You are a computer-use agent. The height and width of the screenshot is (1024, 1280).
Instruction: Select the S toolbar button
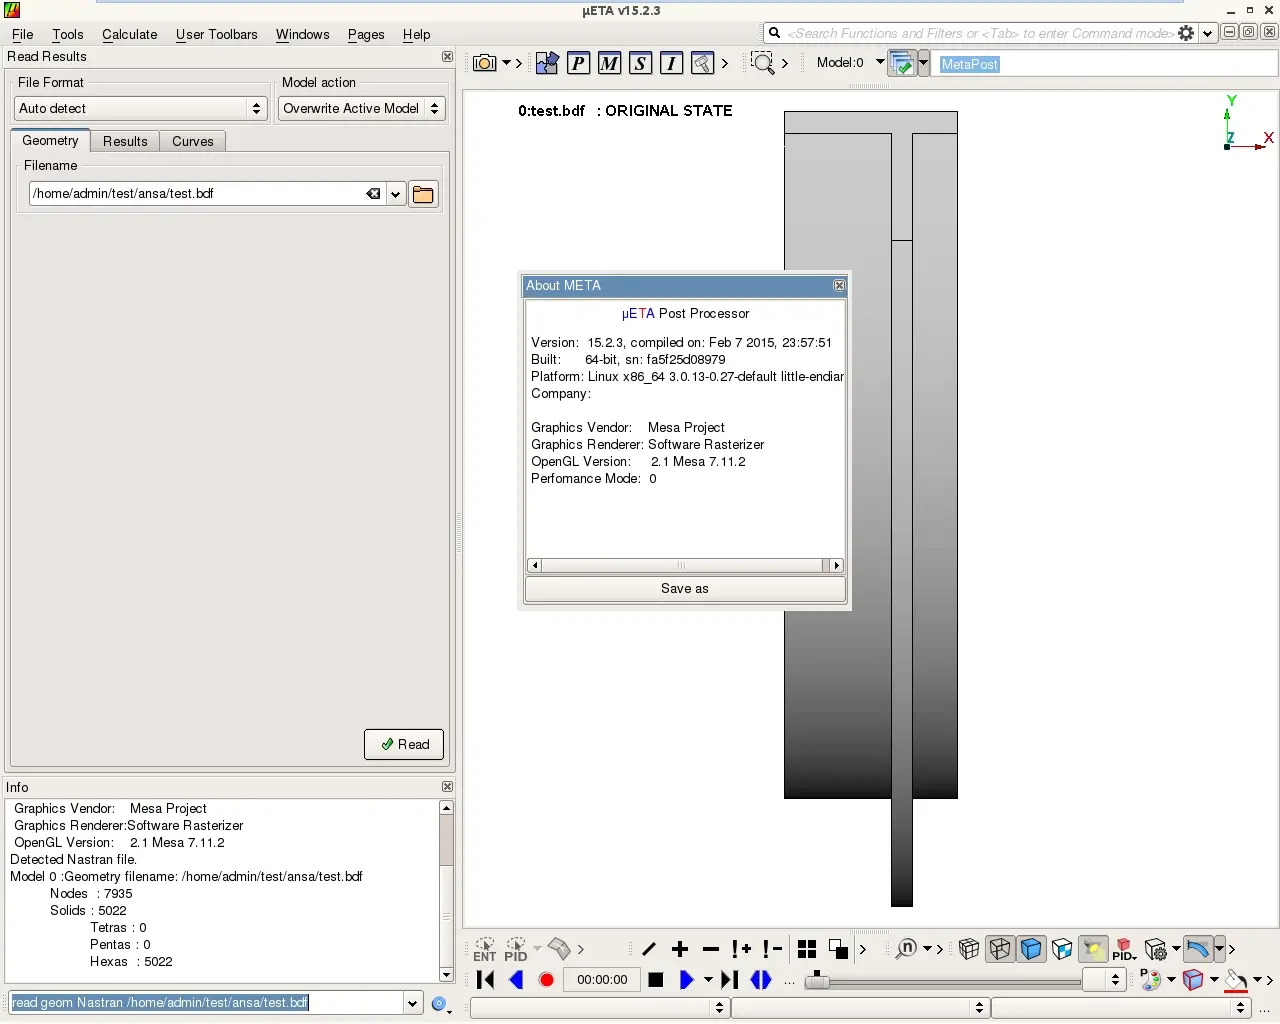[x=640, y=63]
